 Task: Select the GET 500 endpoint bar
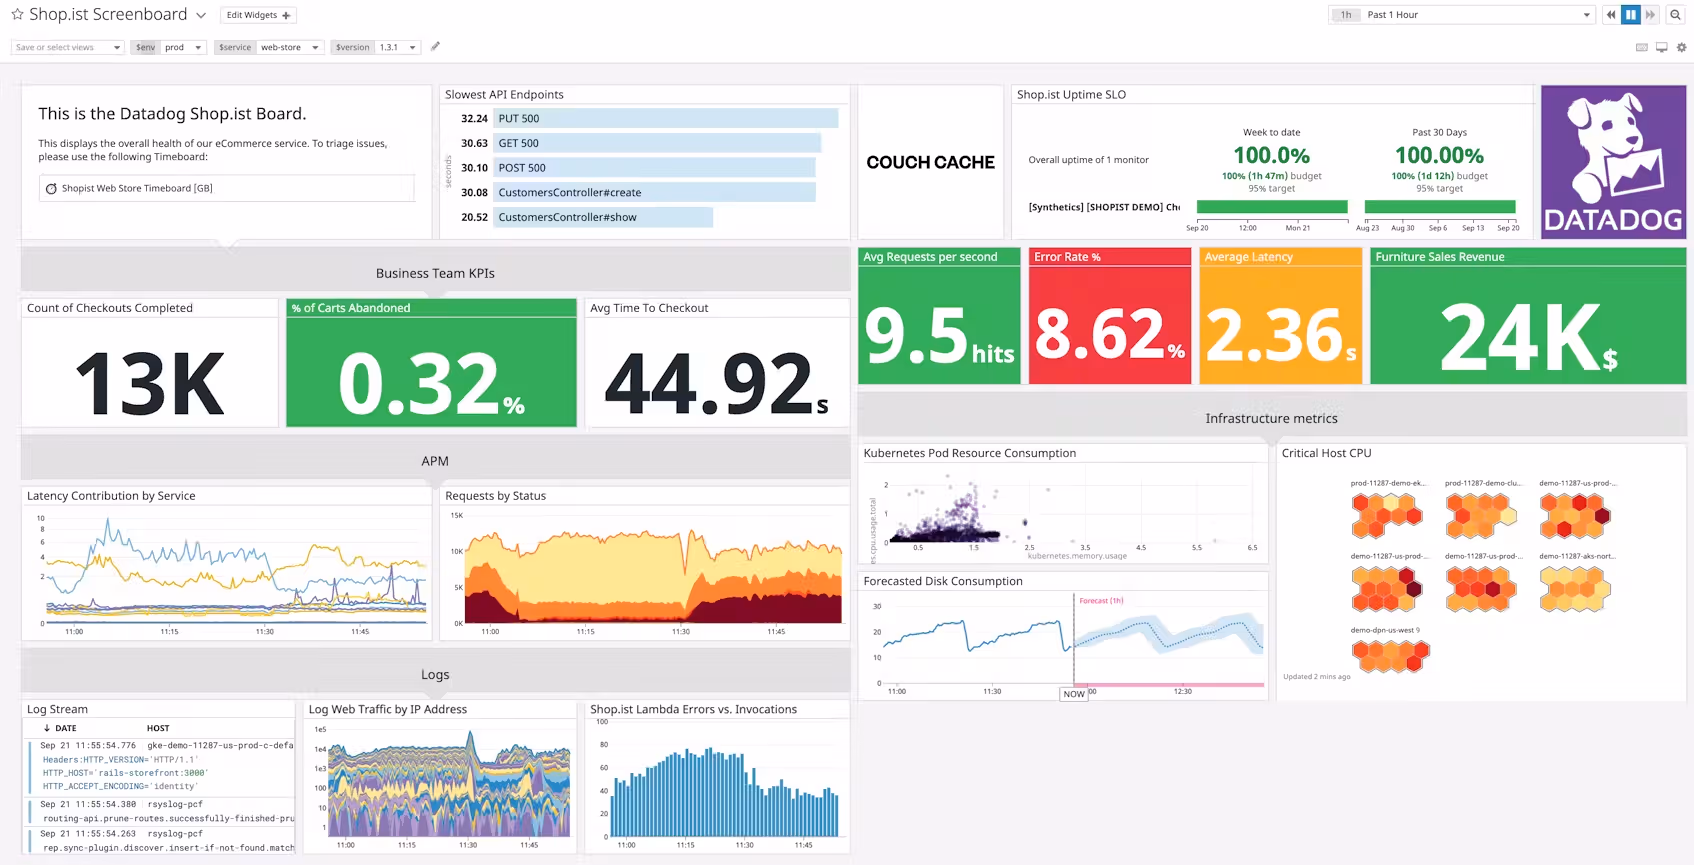point(658,143)
